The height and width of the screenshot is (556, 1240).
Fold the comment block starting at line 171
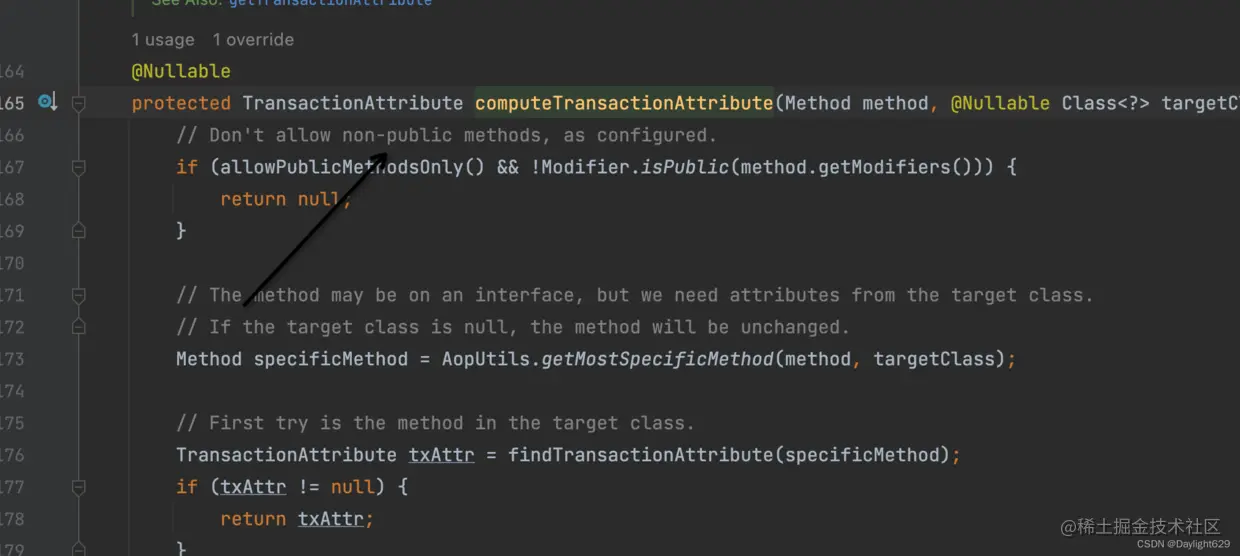78,295
